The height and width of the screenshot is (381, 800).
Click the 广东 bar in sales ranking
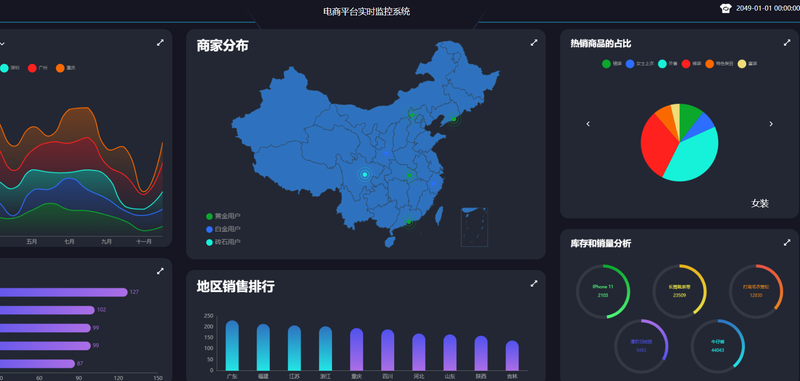click(232, 345)
